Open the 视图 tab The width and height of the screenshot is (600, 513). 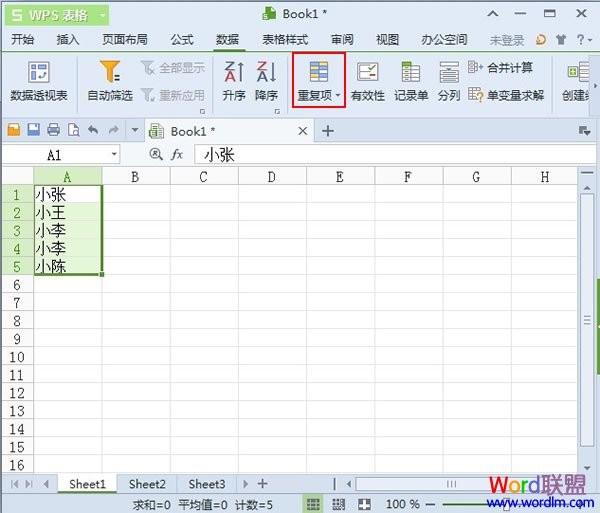tap(387, 39)
